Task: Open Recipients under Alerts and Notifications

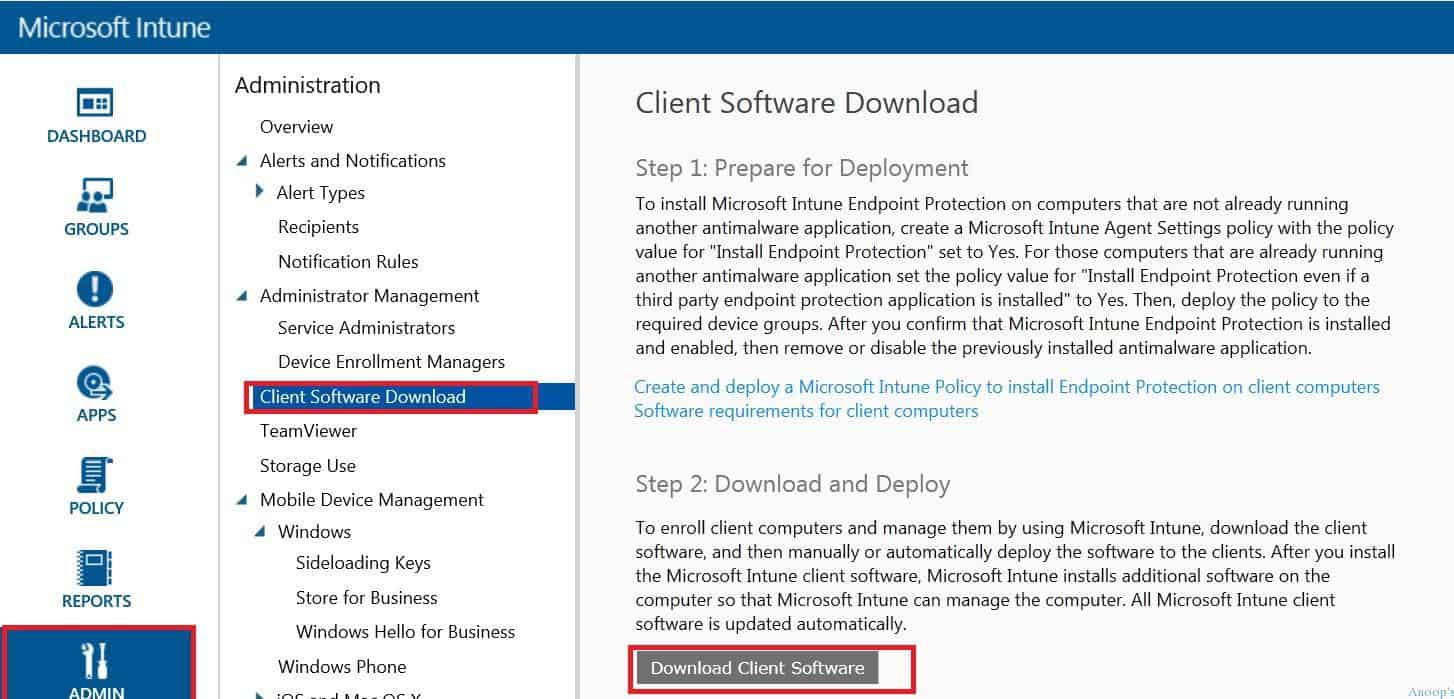Action: (318, 227)
